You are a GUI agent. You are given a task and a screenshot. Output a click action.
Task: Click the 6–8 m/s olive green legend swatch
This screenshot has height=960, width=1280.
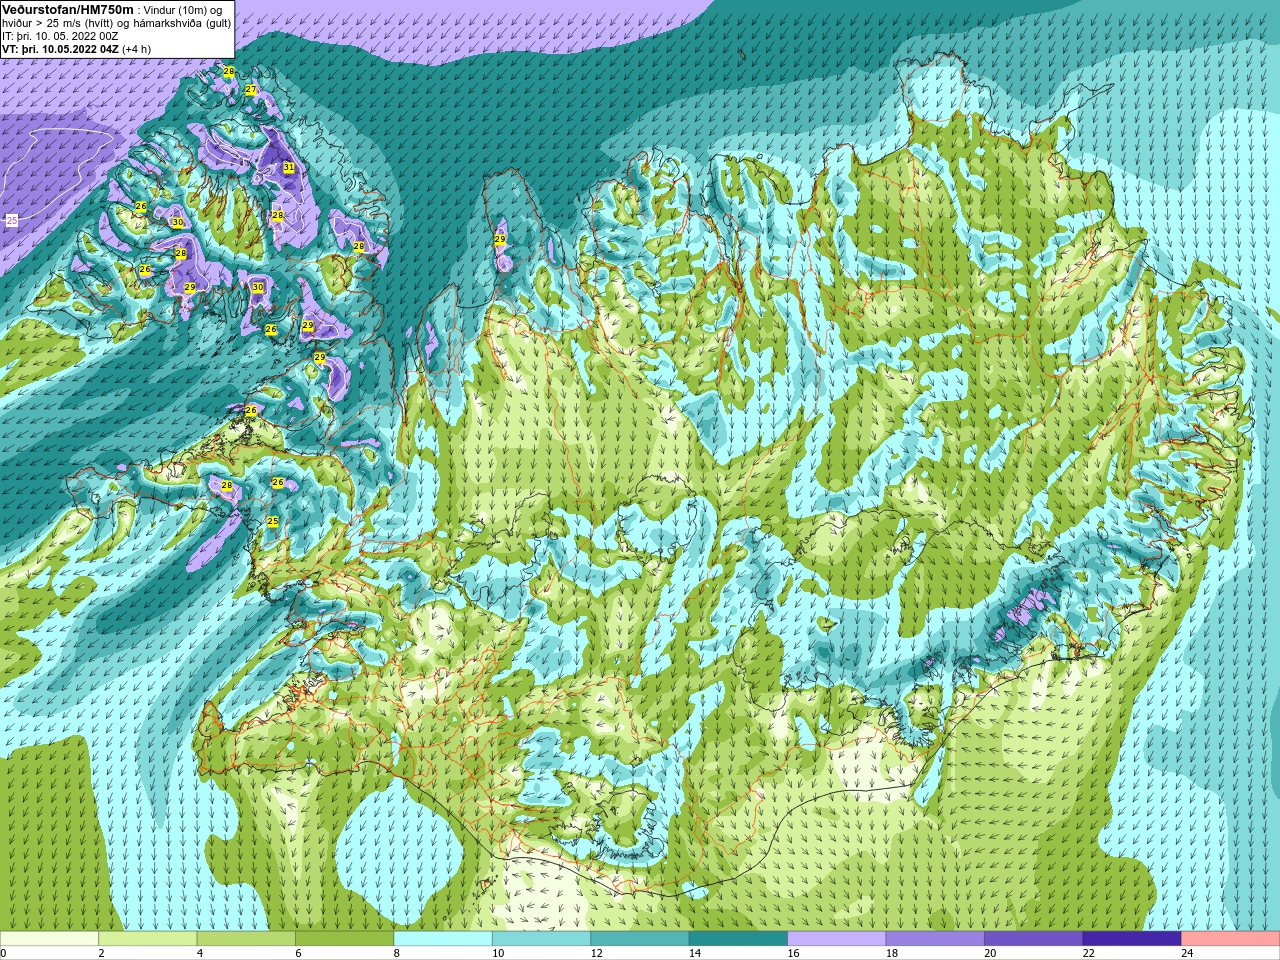(345, 938)
